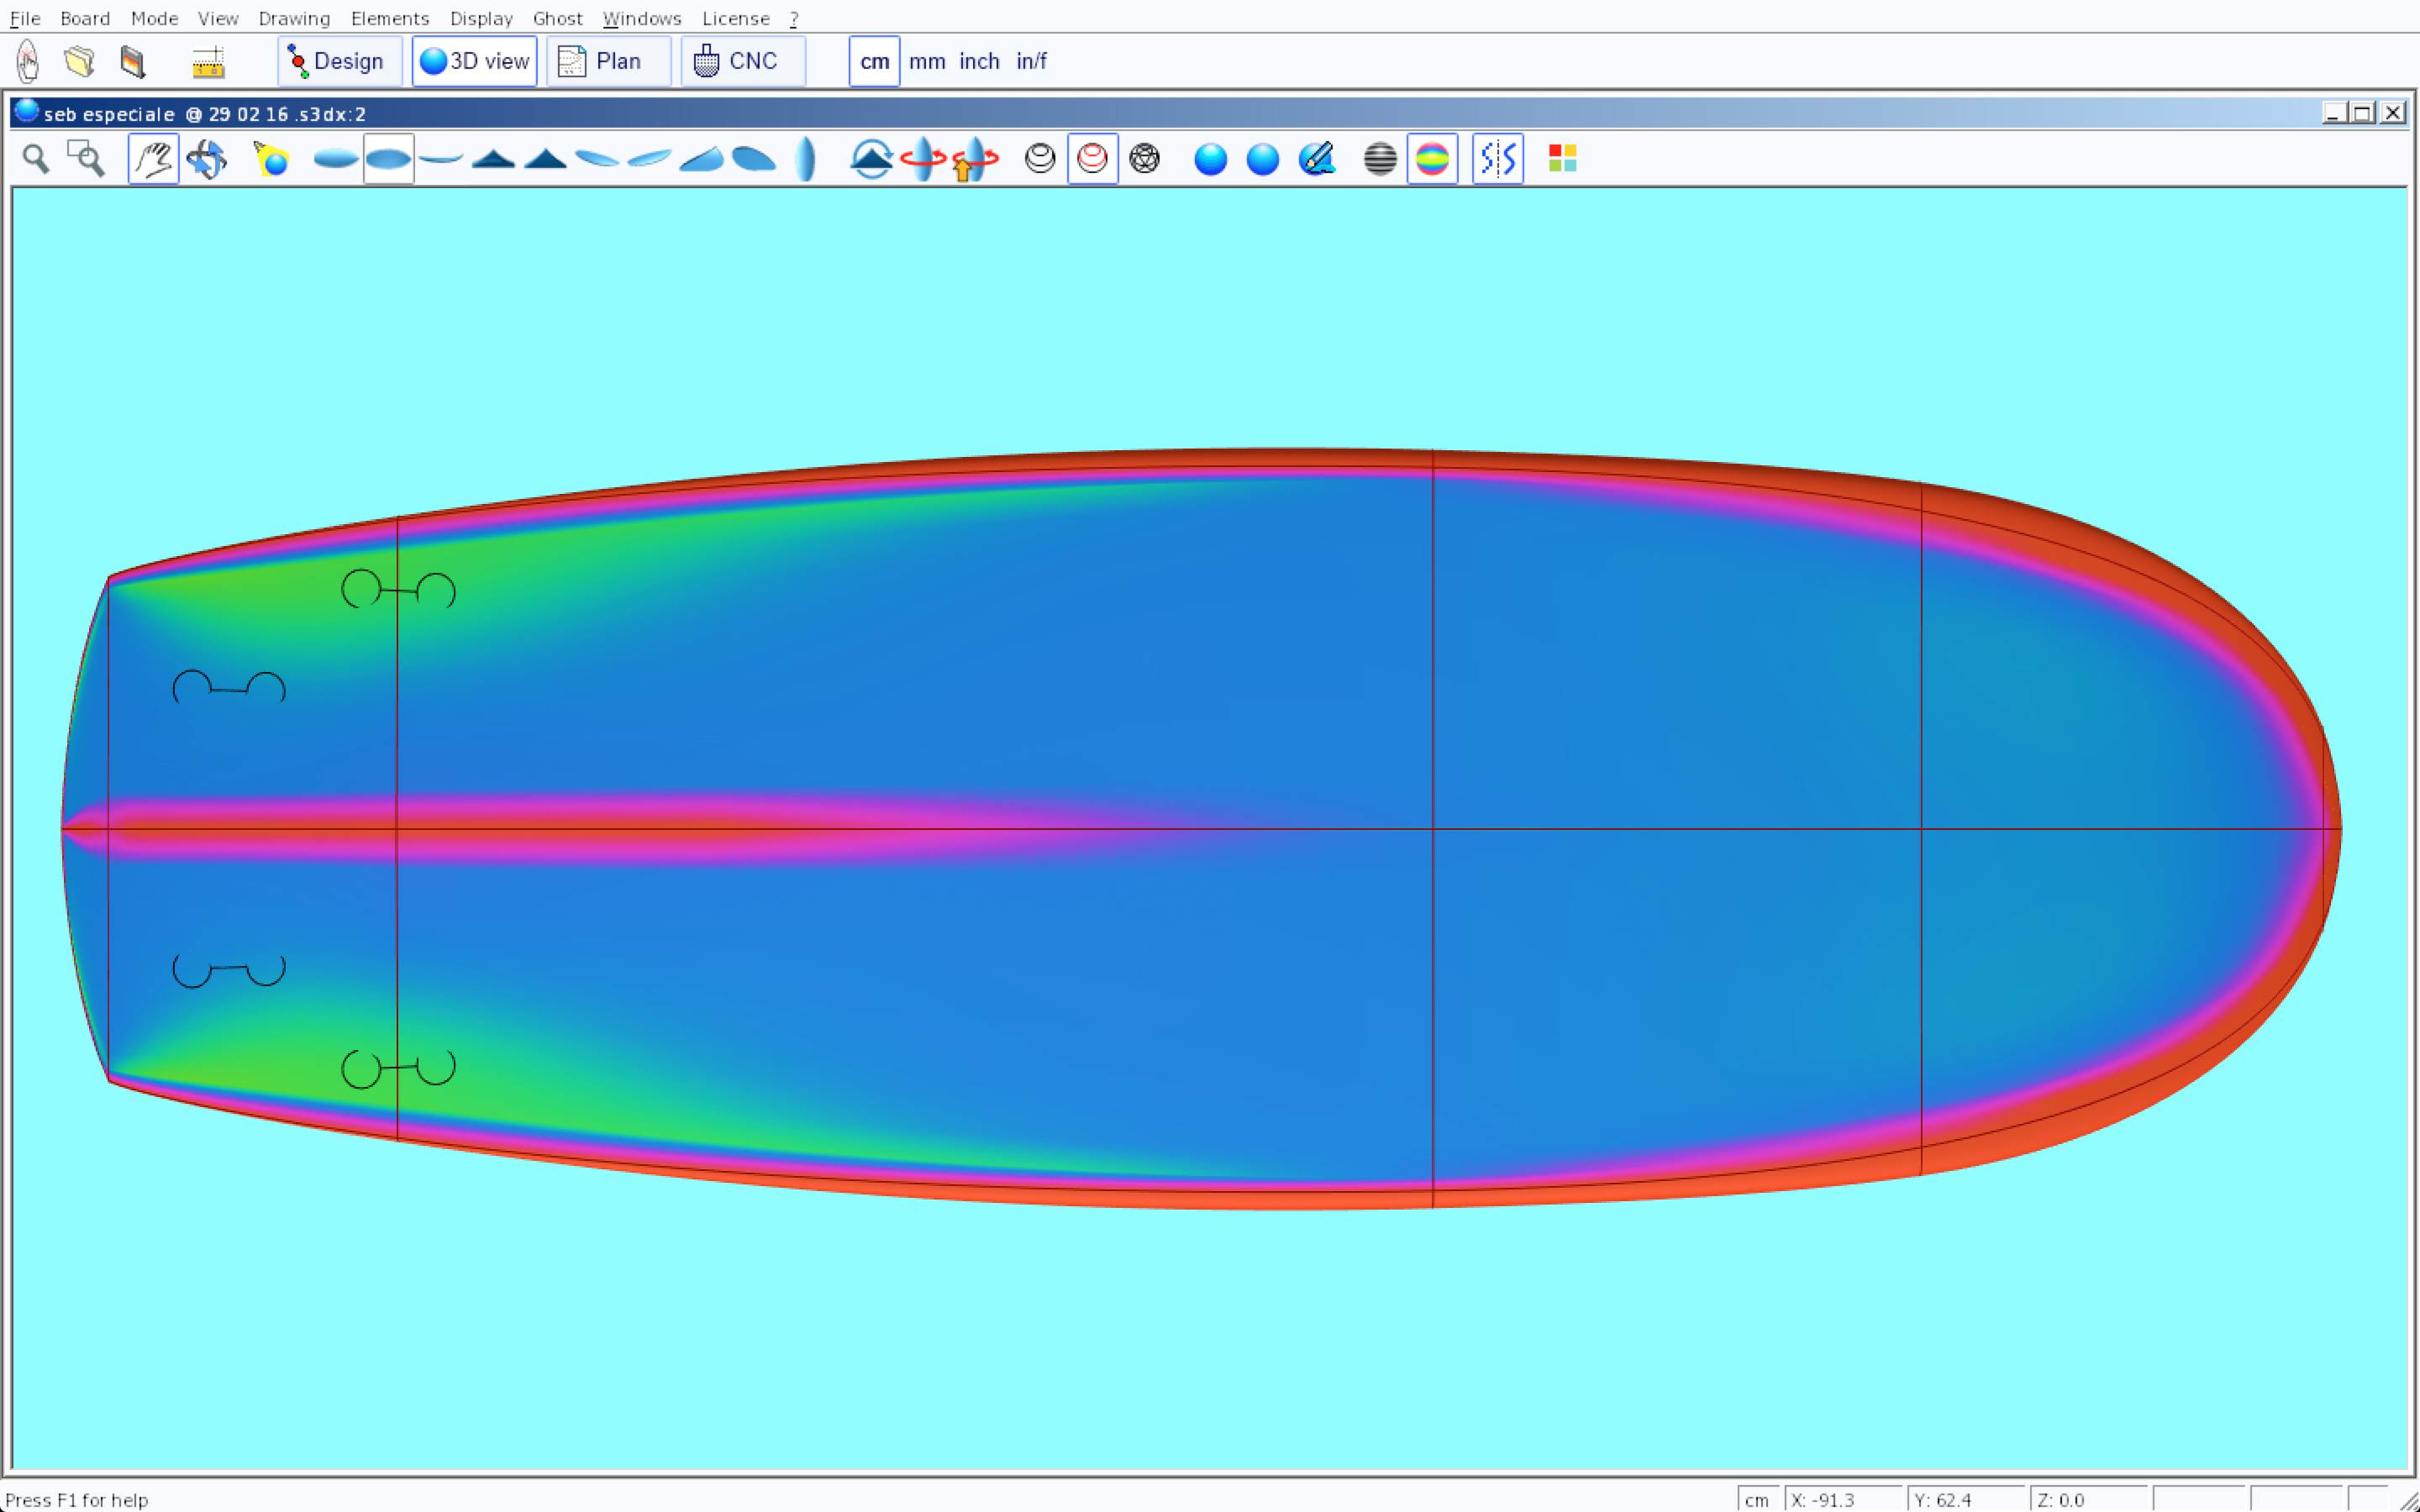Toggle the rainbow curvature color map
The width and height of the screenshot is (2420, 1512).
point(1432,159)
